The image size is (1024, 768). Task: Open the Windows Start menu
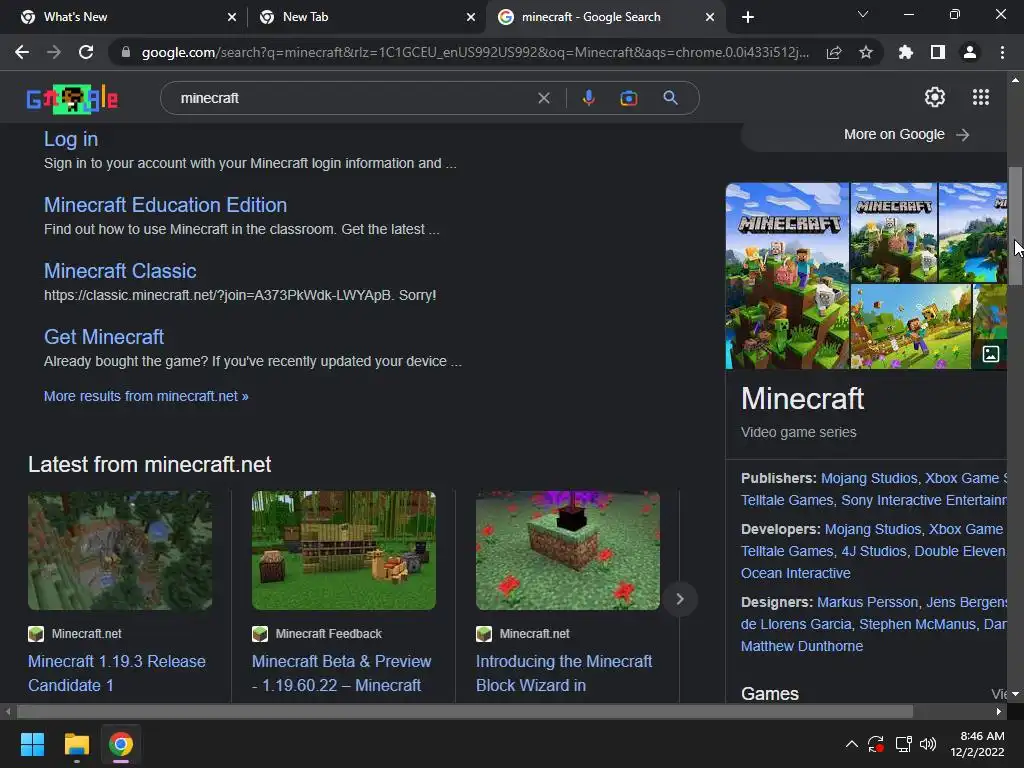point(32,744)
